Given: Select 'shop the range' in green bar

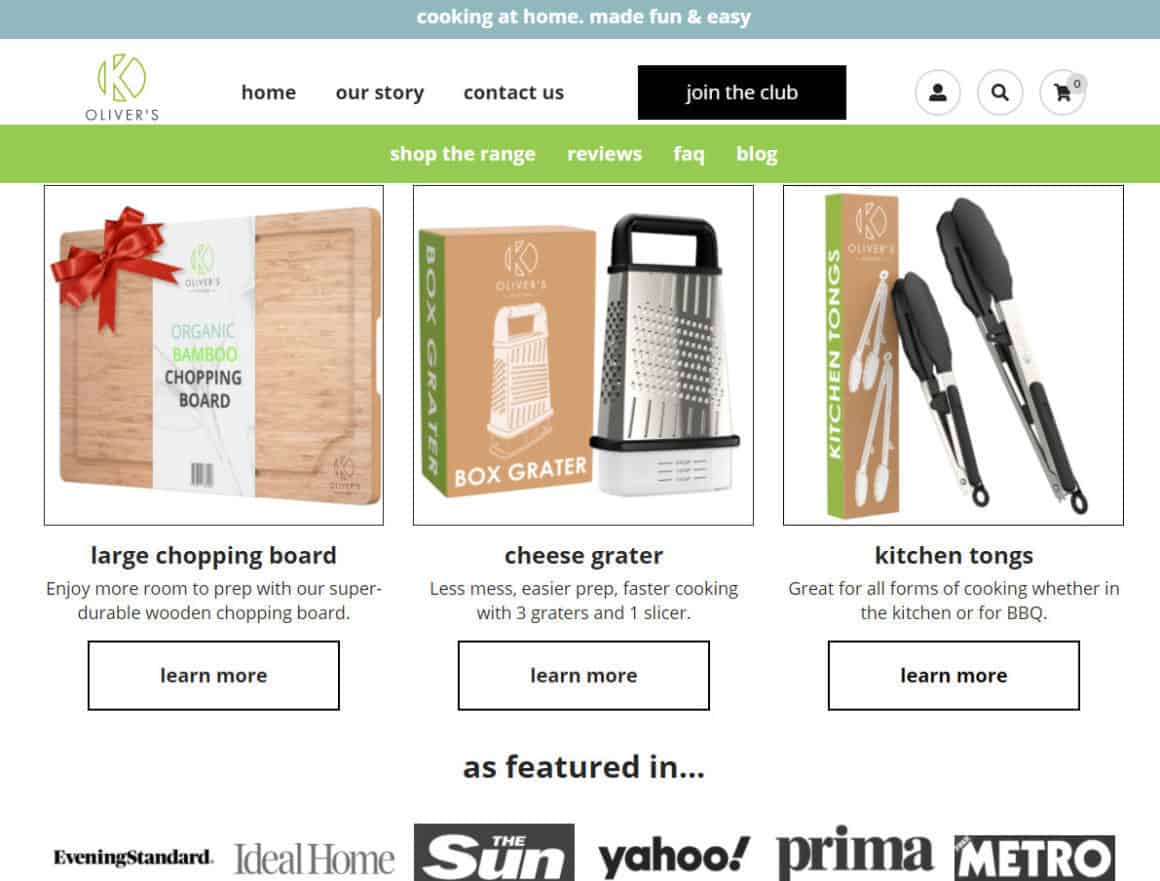Looking at the screenshot, I should pos(462,154).
